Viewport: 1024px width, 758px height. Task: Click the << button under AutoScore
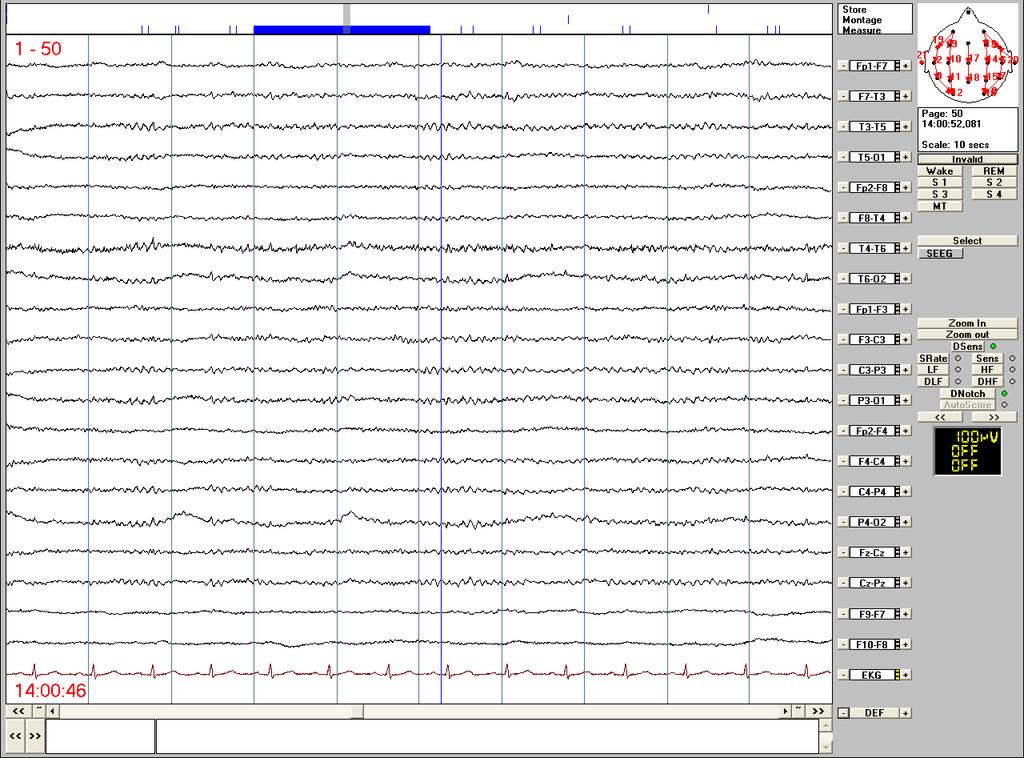[940, 417]
